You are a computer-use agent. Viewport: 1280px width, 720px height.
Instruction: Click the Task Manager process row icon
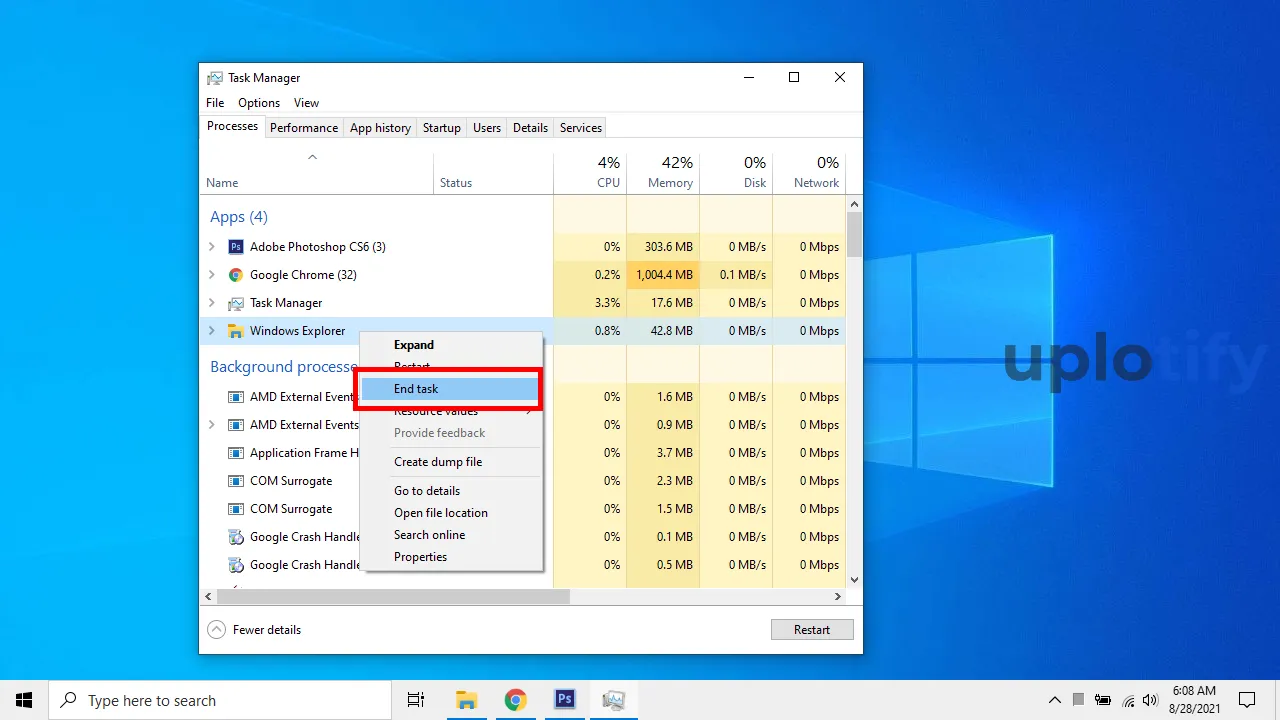236,303
